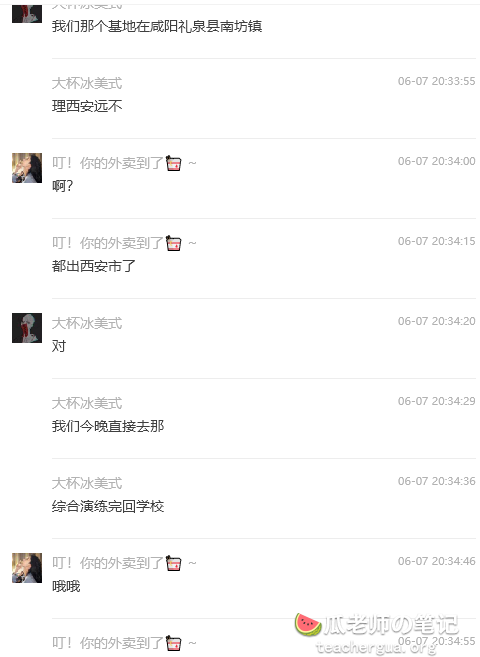Click sender name 大杯冰美式 at 20:34:36
The height and width of the screenshot is (657, 480).
coord(87,483)
